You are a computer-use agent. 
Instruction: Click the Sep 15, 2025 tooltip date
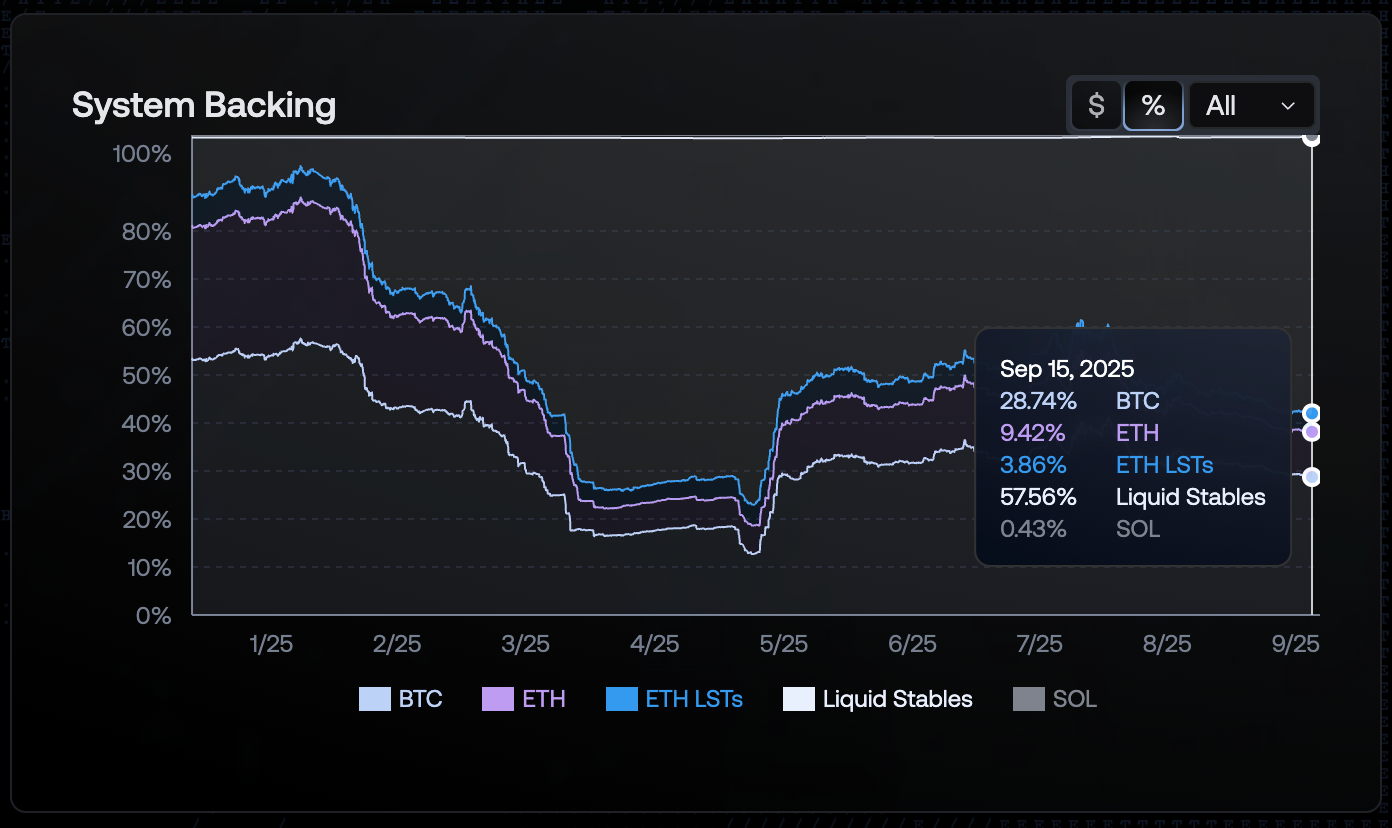[x=1067, y=369]
